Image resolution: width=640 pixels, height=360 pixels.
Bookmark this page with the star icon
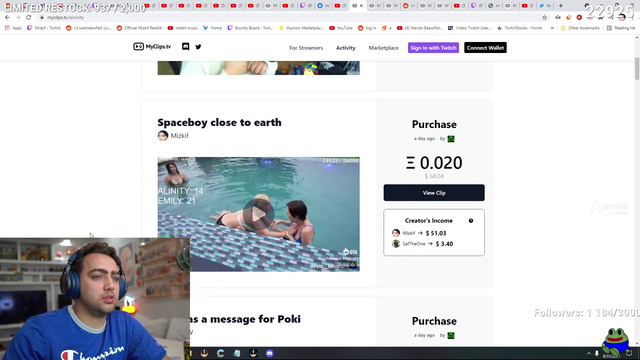544,18
